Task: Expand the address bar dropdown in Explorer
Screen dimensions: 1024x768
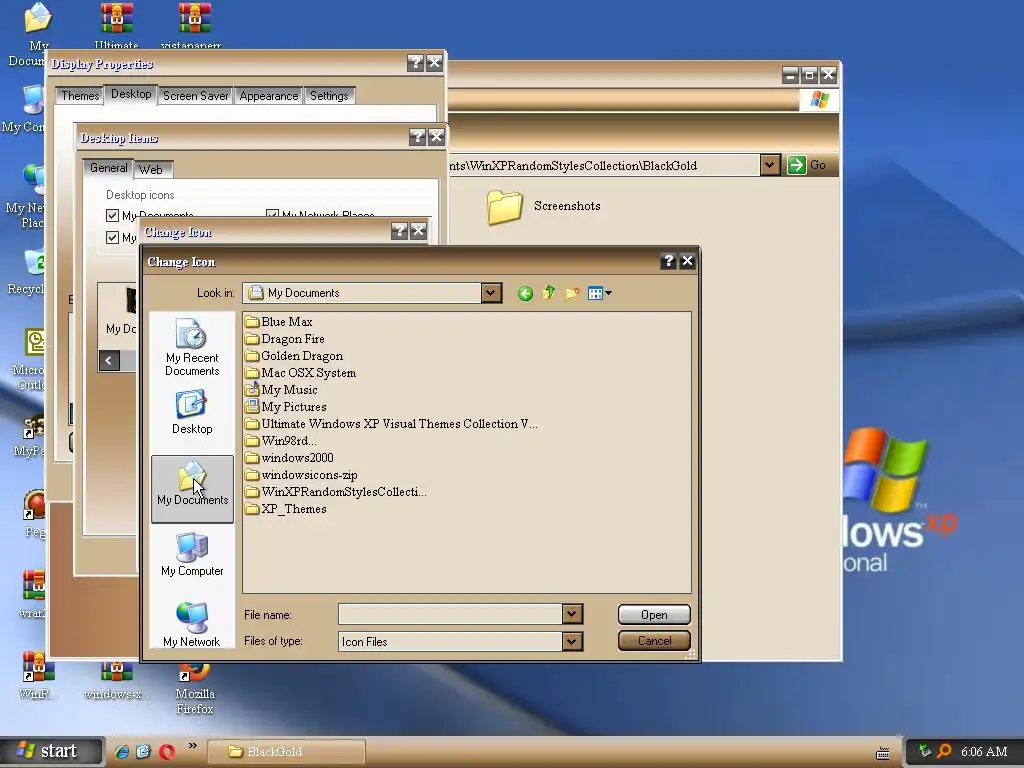Action: [x=770, y=165]
